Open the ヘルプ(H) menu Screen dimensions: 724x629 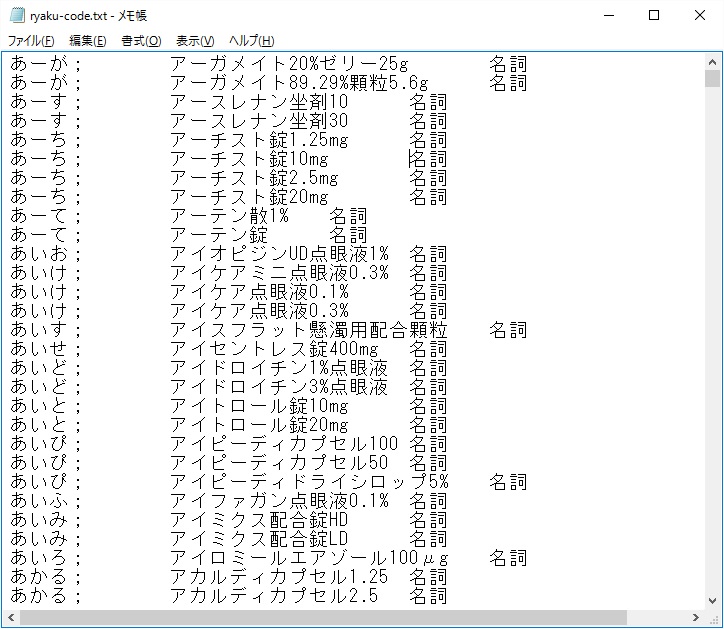(x=252, y=41)
